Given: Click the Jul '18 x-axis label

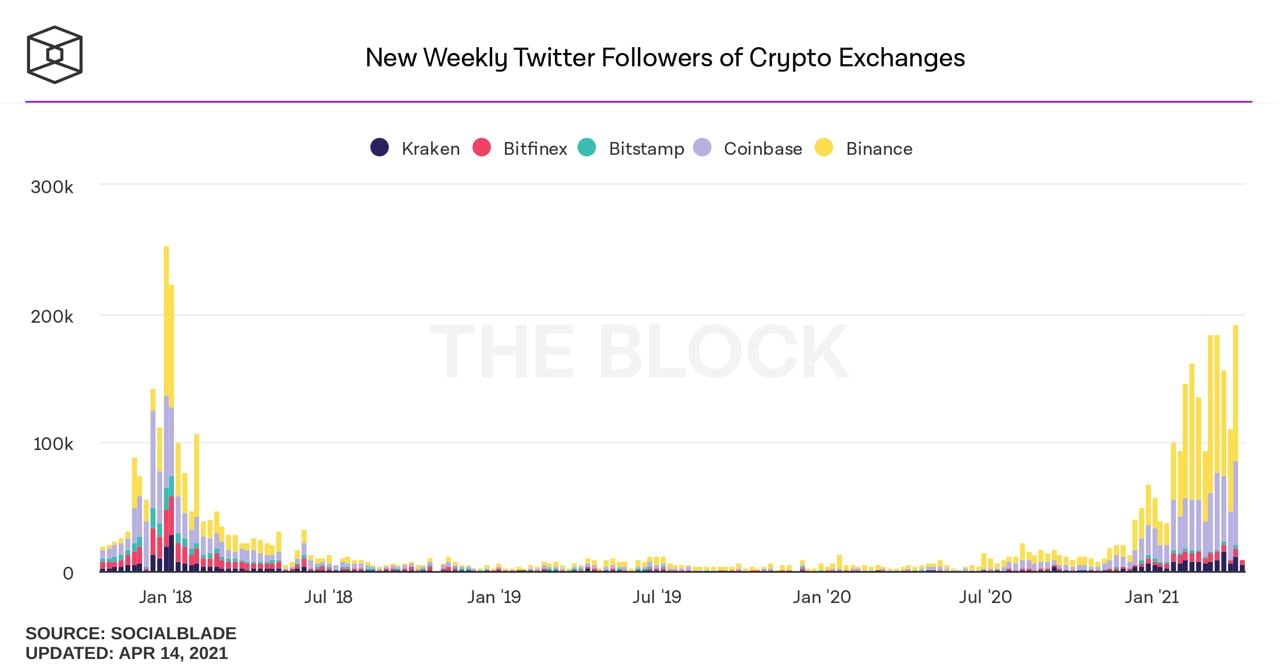Looking at the screenshot, I should [328, 598].
